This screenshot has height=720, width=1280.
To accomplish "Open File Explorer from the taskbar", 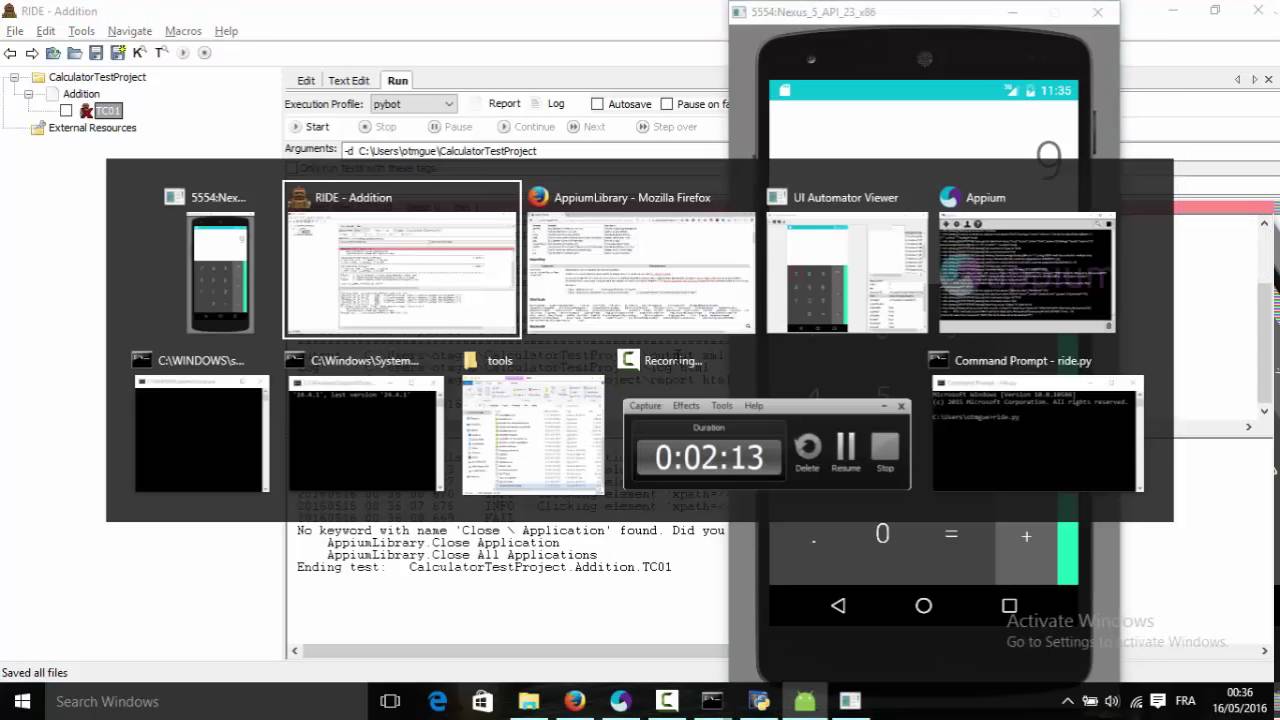I will tap(529, 701).
